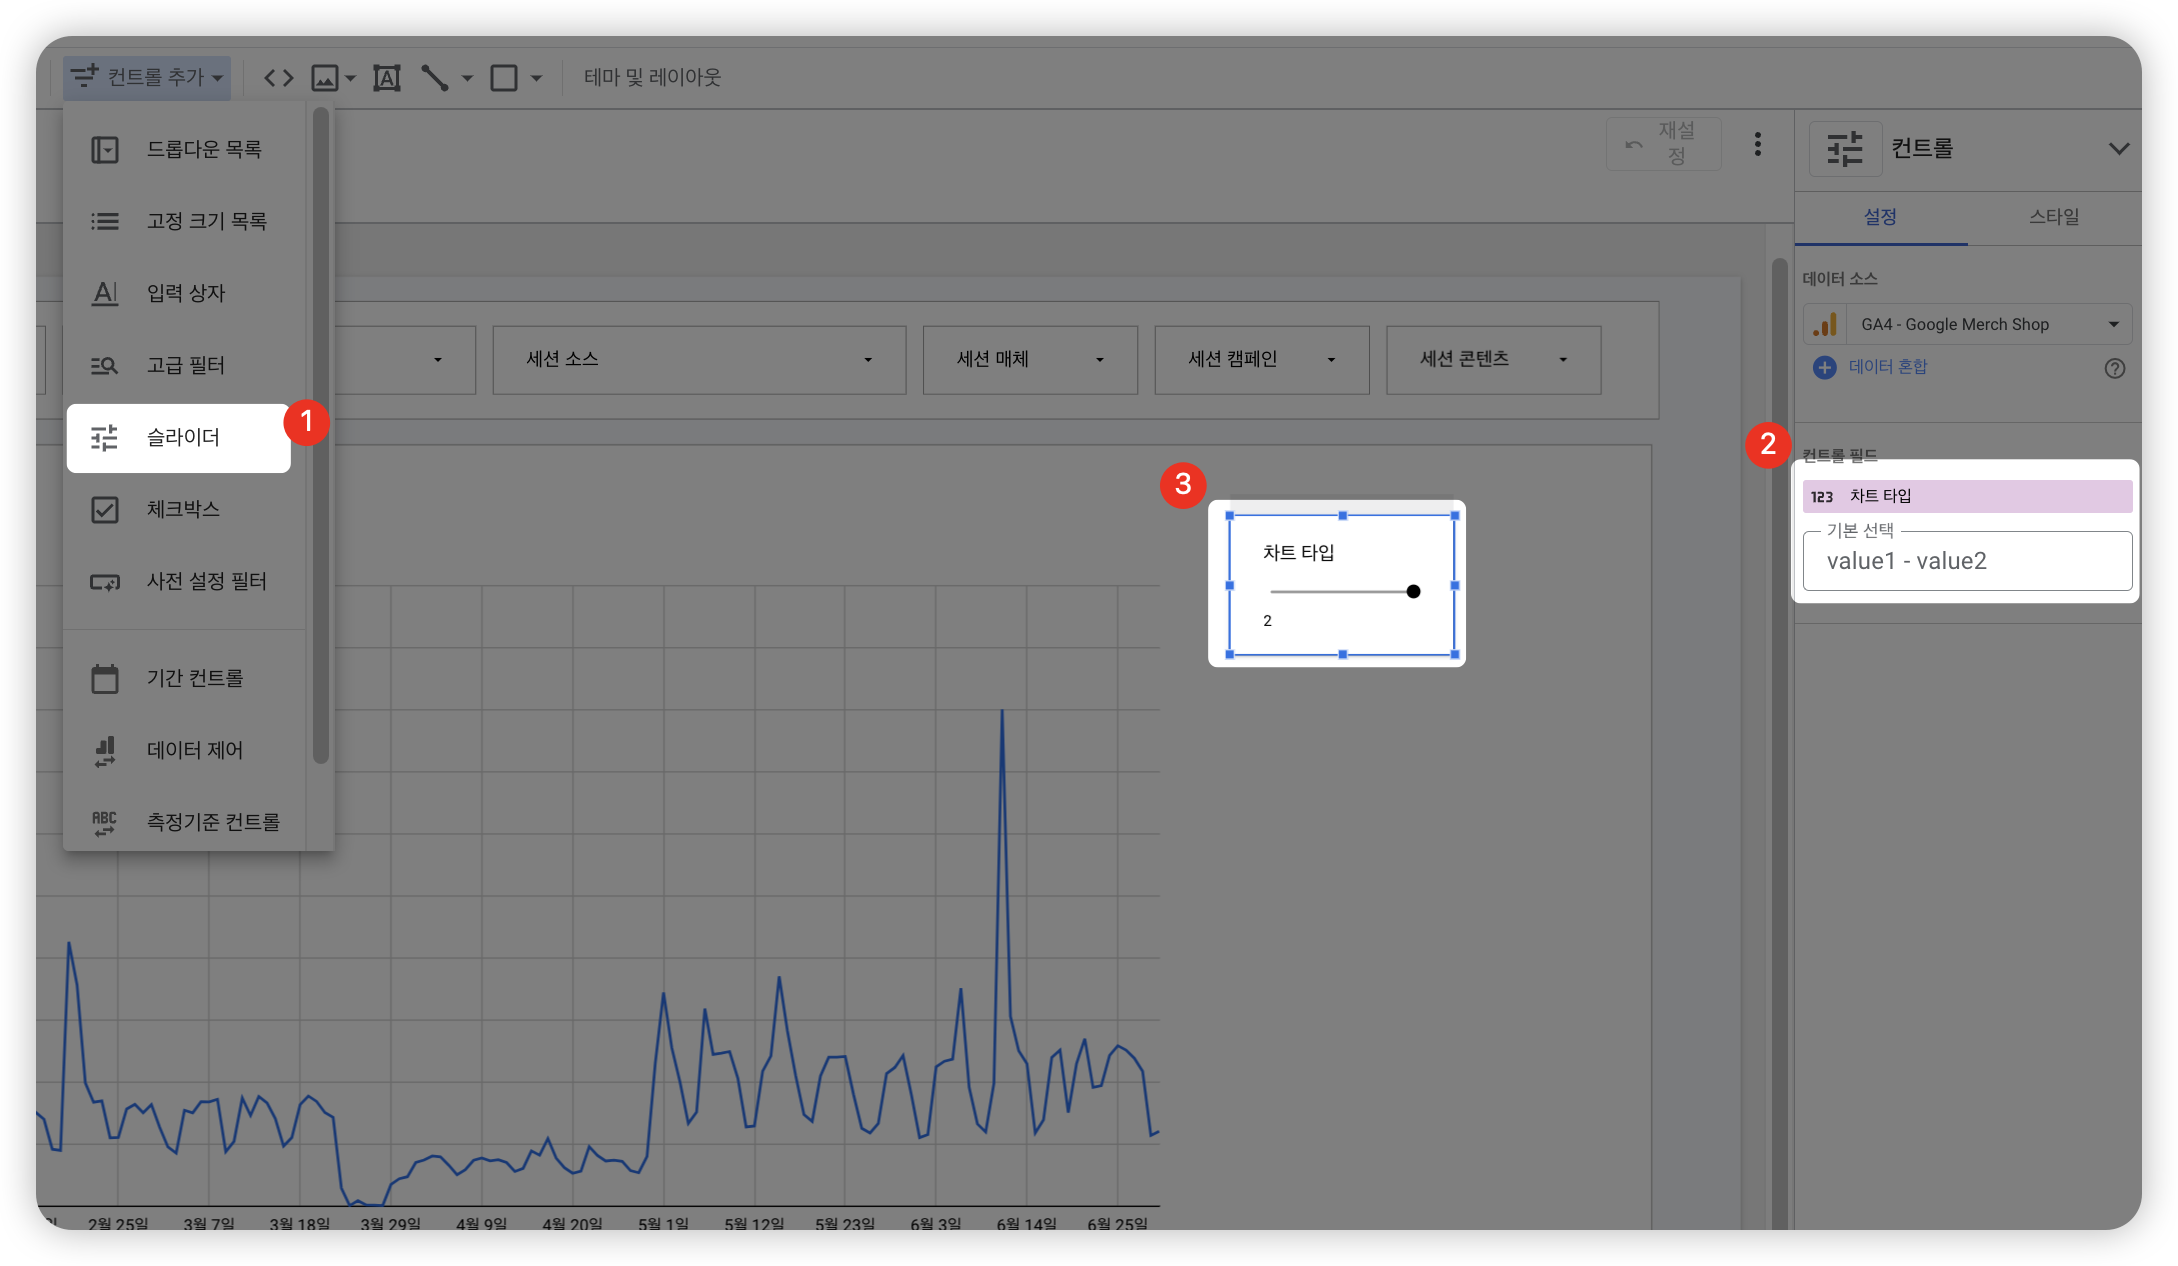This screenshot has height=1266, width=2178.
Task: Click the canvas vertical scrollbar
Action: [x=1779, y=742]
